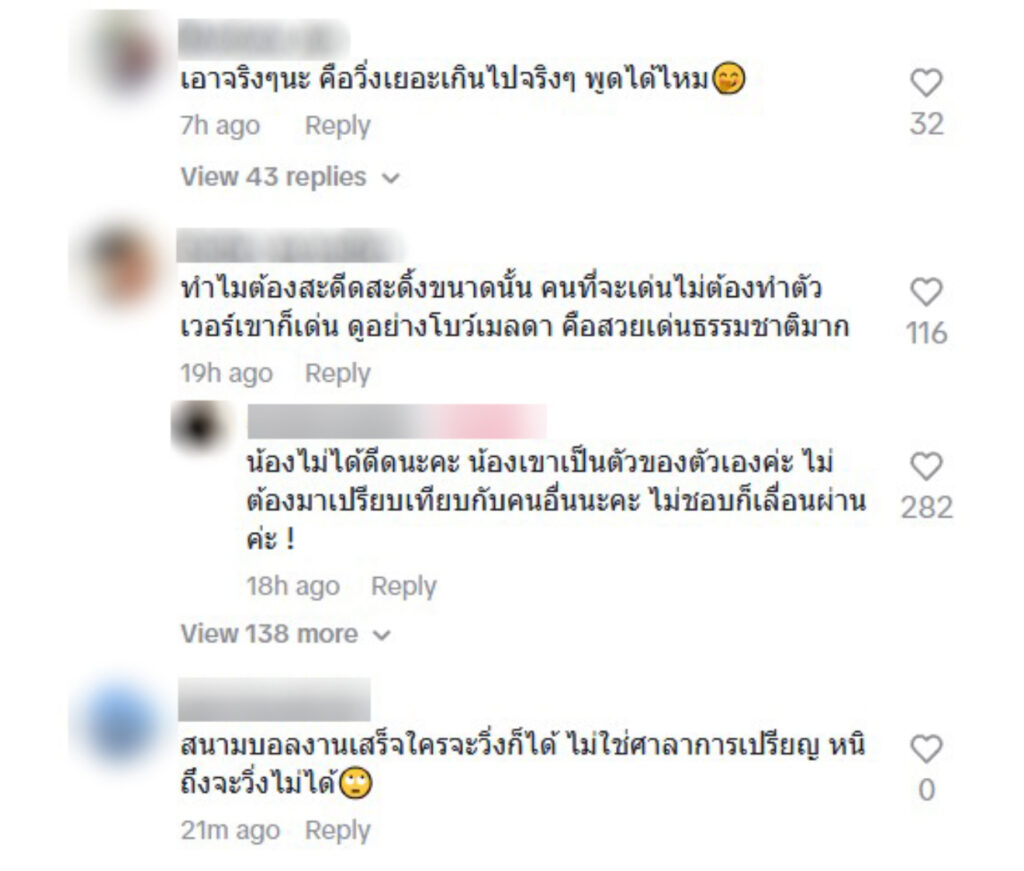
Task: Click the chevron next to View 138 more
Action: [381, 635]
